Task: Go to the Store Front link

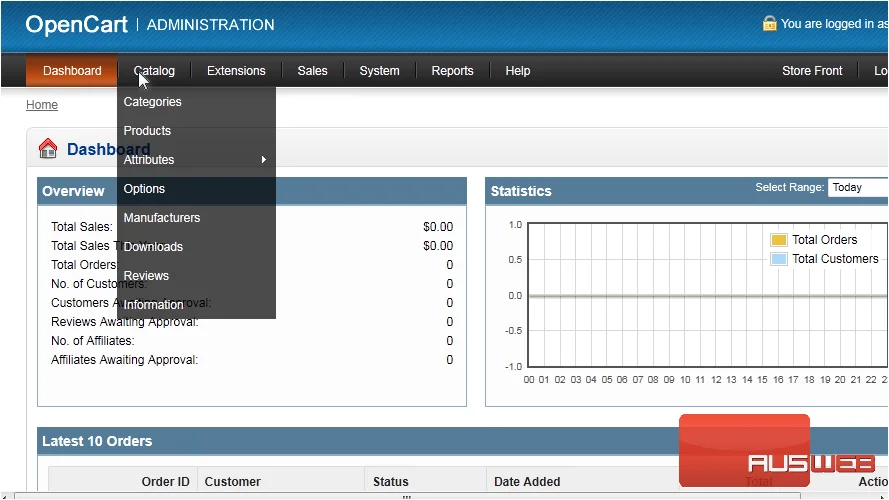Action: click(x=812, y=71)
